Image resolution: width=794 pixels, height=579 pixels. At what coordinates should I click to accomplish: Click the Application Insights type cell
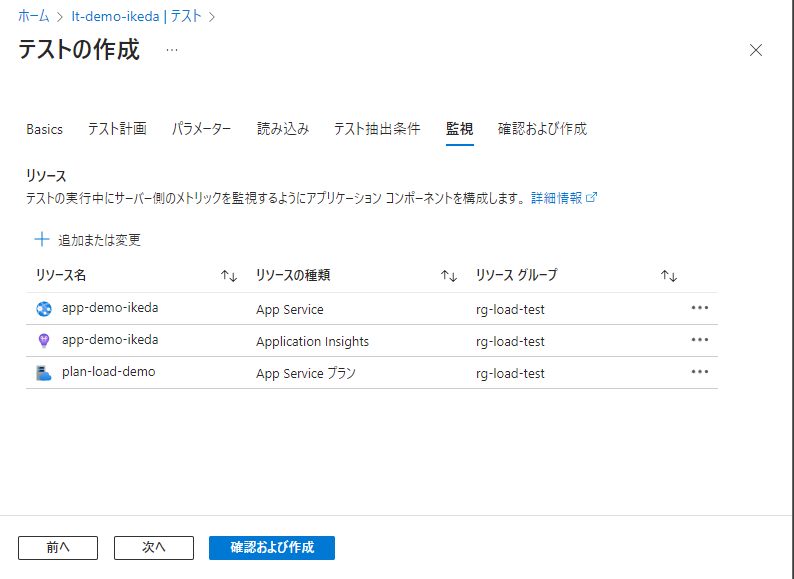click(312, 341)
